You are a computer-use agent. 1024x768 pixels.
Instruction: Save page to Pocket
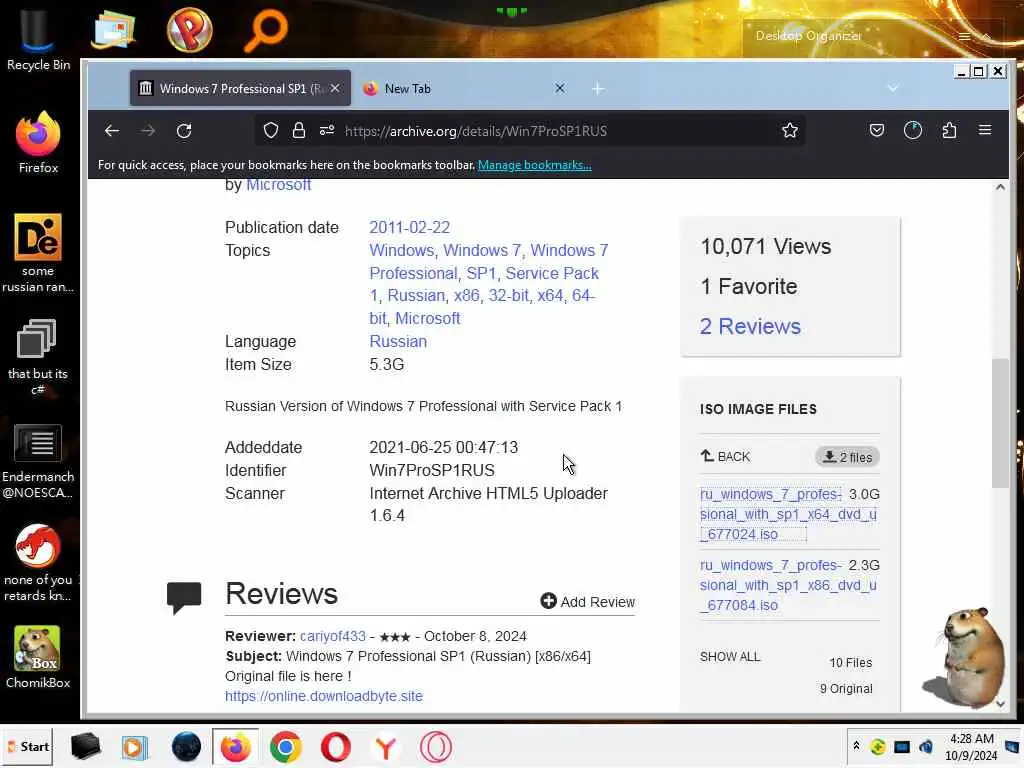click(876, 131)
